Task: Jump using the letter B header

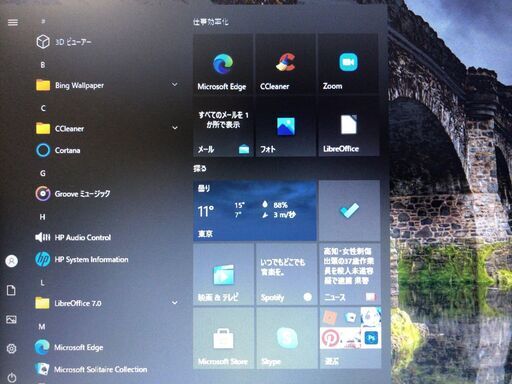Action: coord(43,65)
